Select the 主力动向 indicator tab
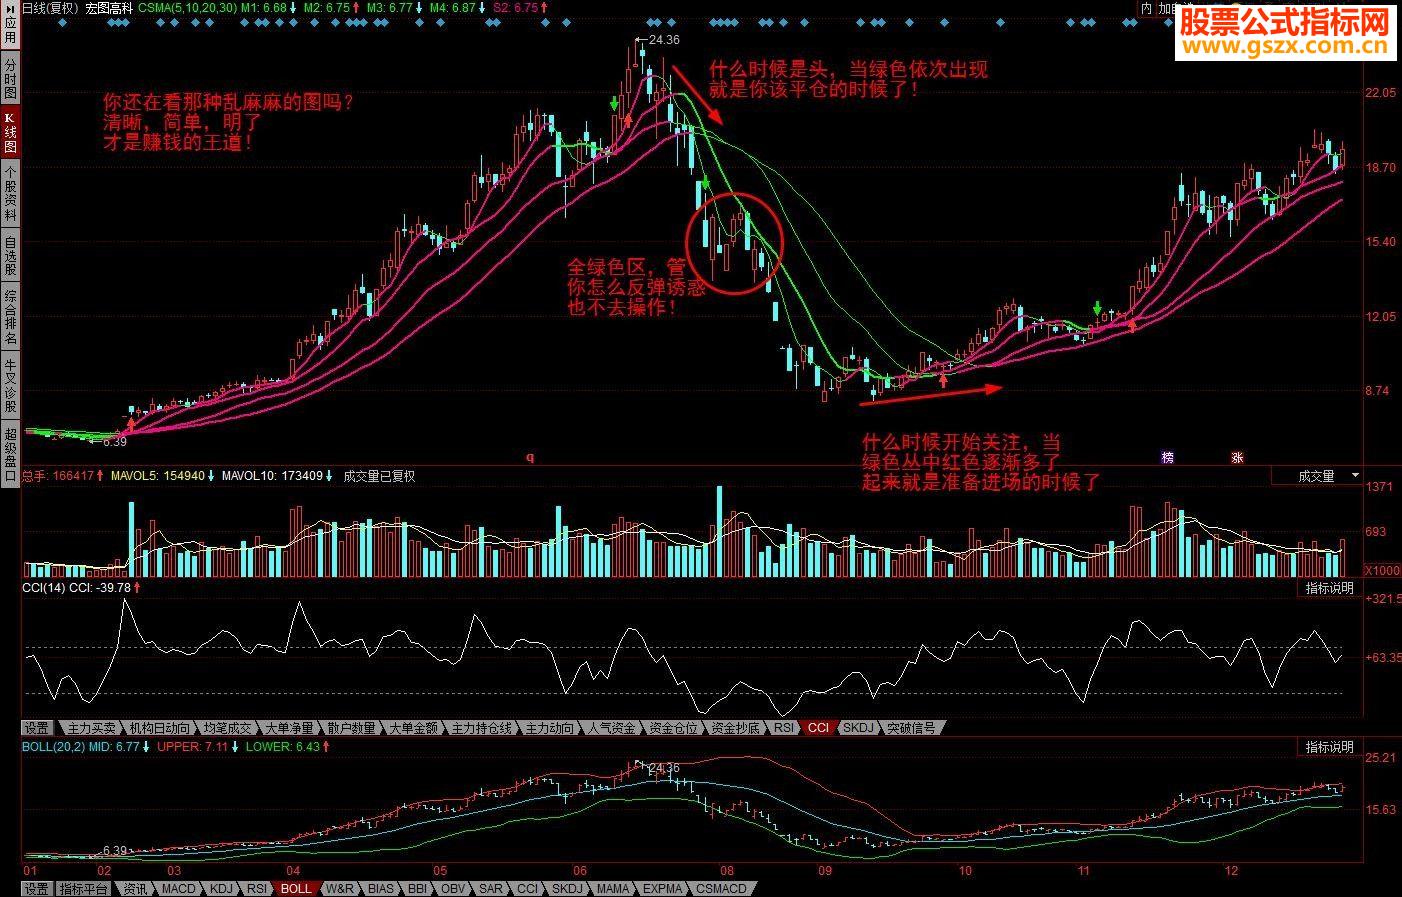 (x=549, y=728)
